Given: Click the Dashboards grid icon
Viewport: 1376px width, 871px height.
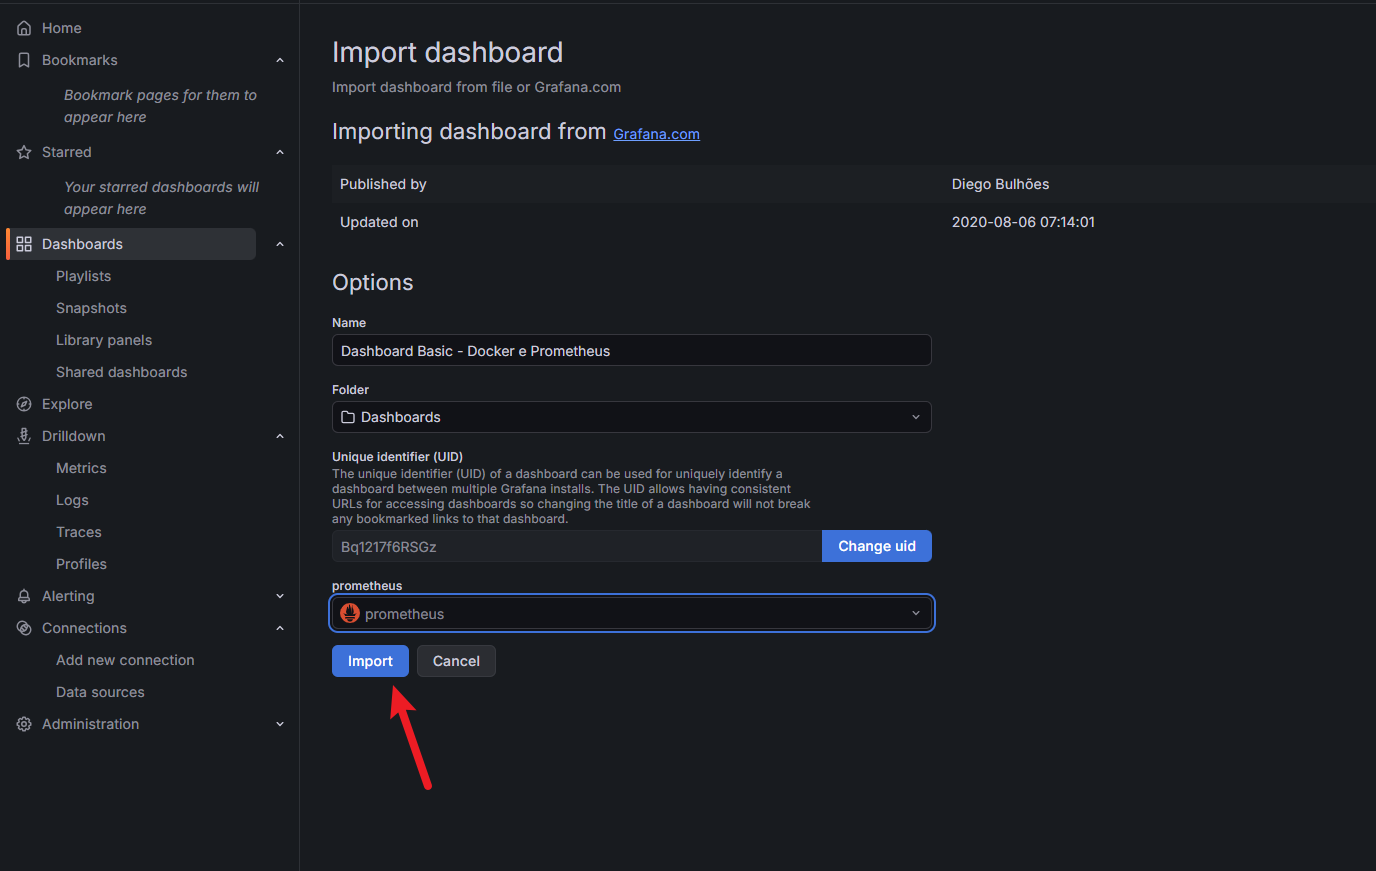Looking at the screenshot, I should [24, 244].
